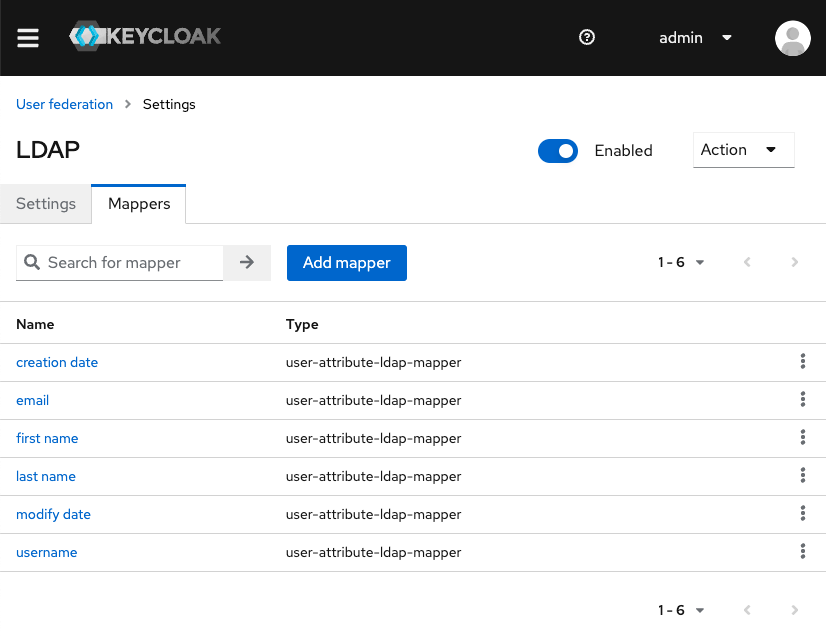The height and width of the screenshot is (637, 826).
Task: Go to User federation breadcrumb link
Action: (64, 104)
